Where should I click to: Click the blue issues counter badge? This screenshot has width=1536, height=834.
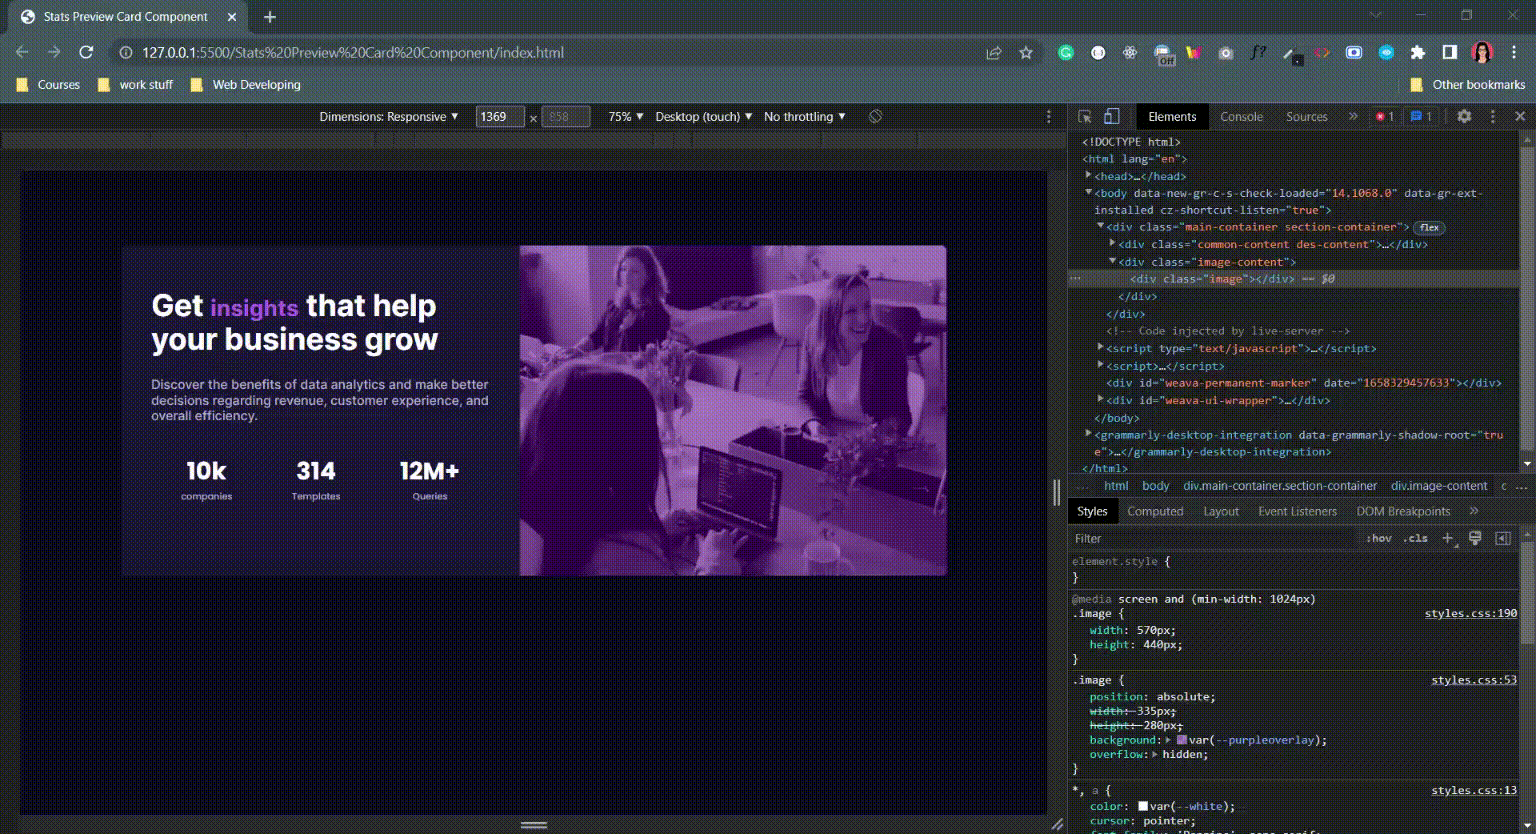tap(1421, 117)
